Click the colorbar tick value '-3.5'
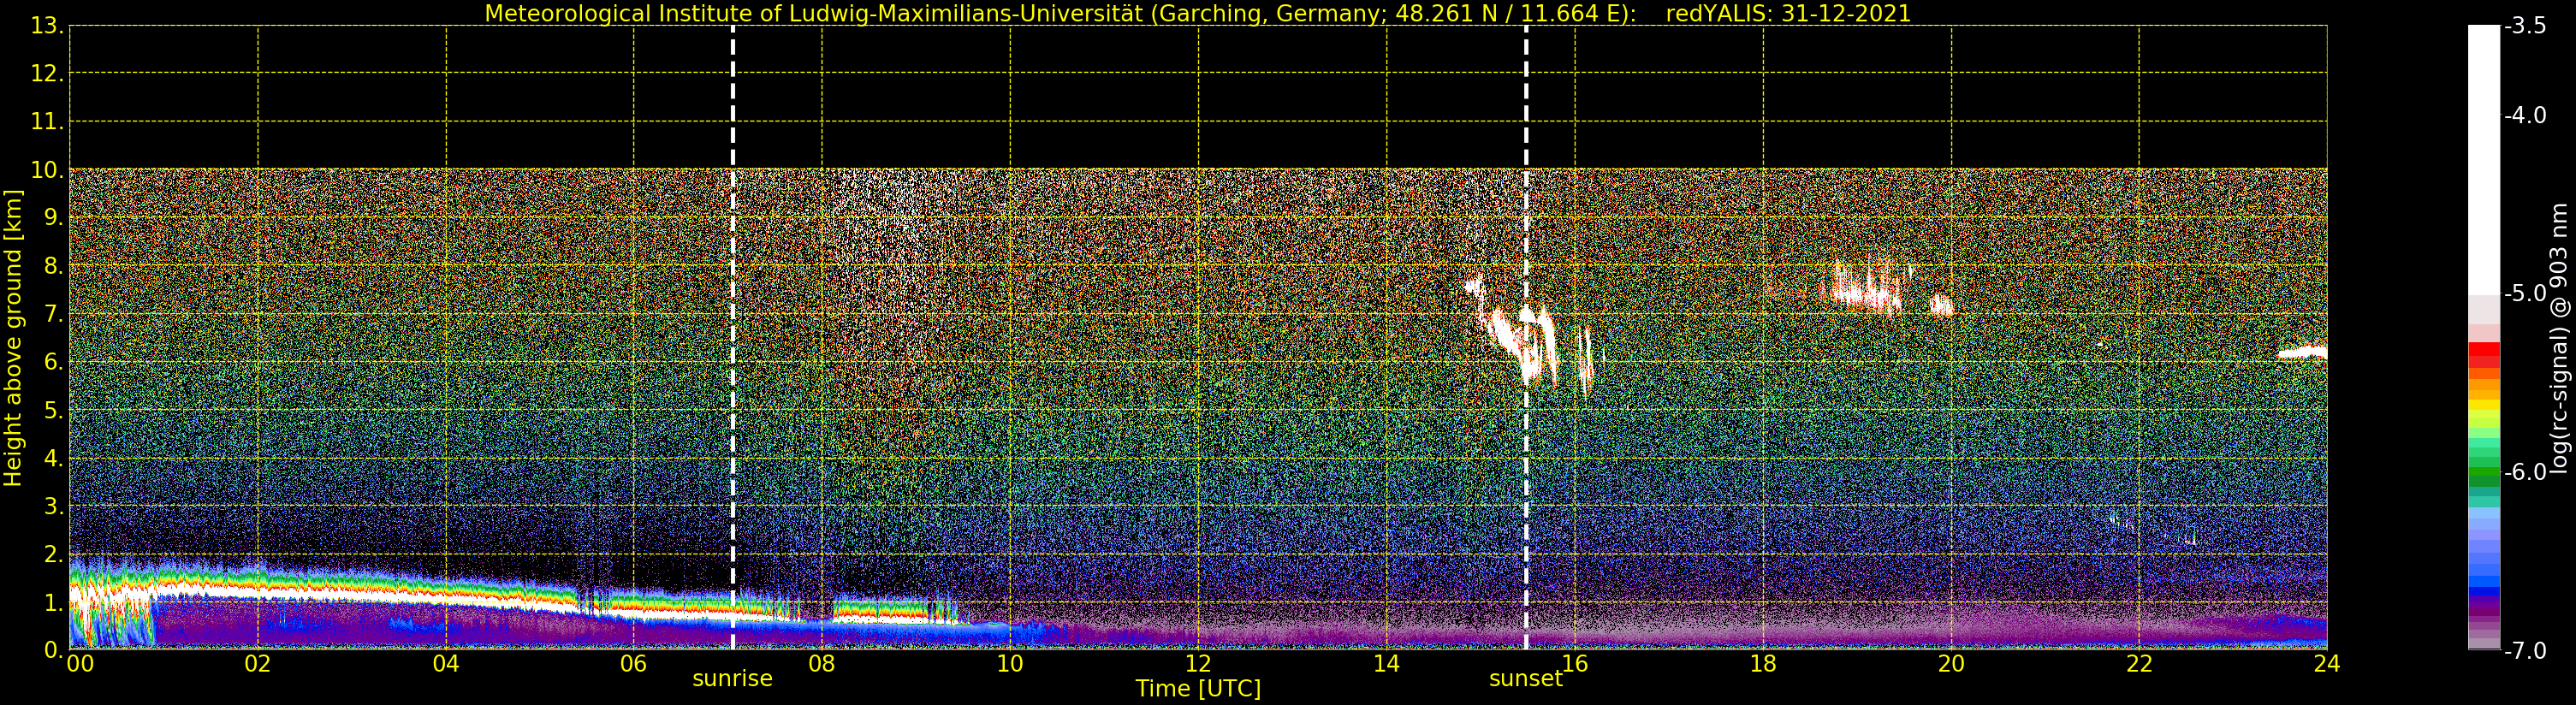 (2525, 26)
